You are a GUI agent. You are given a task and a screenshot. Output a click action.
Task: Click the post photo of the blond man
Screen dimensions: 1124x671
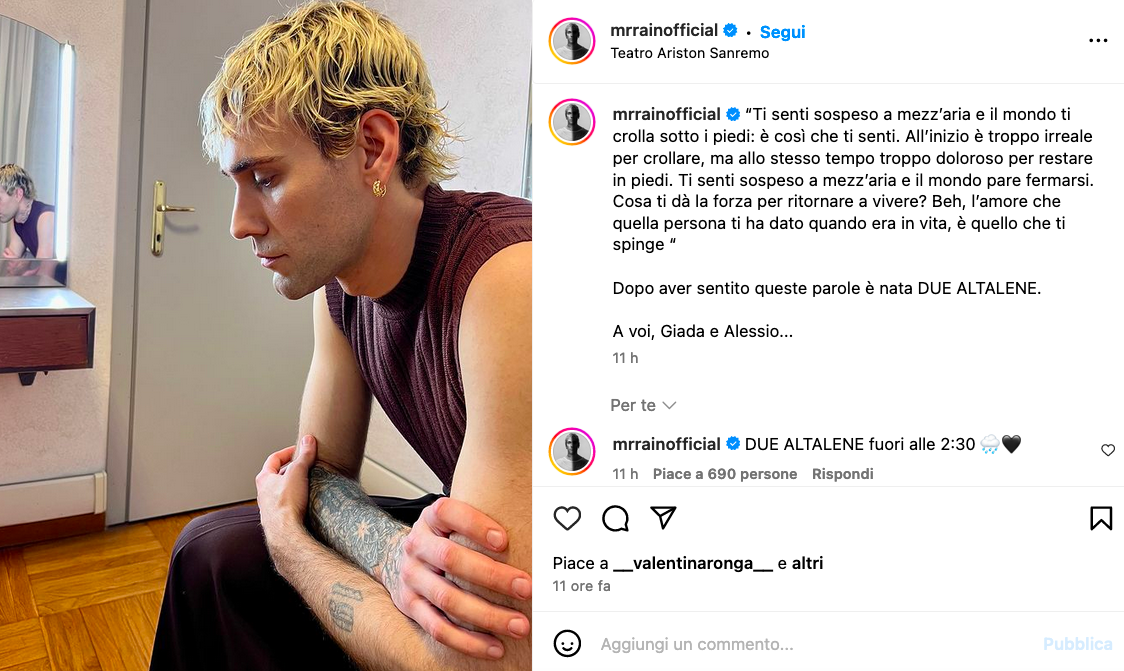click(x=266, y=336)
